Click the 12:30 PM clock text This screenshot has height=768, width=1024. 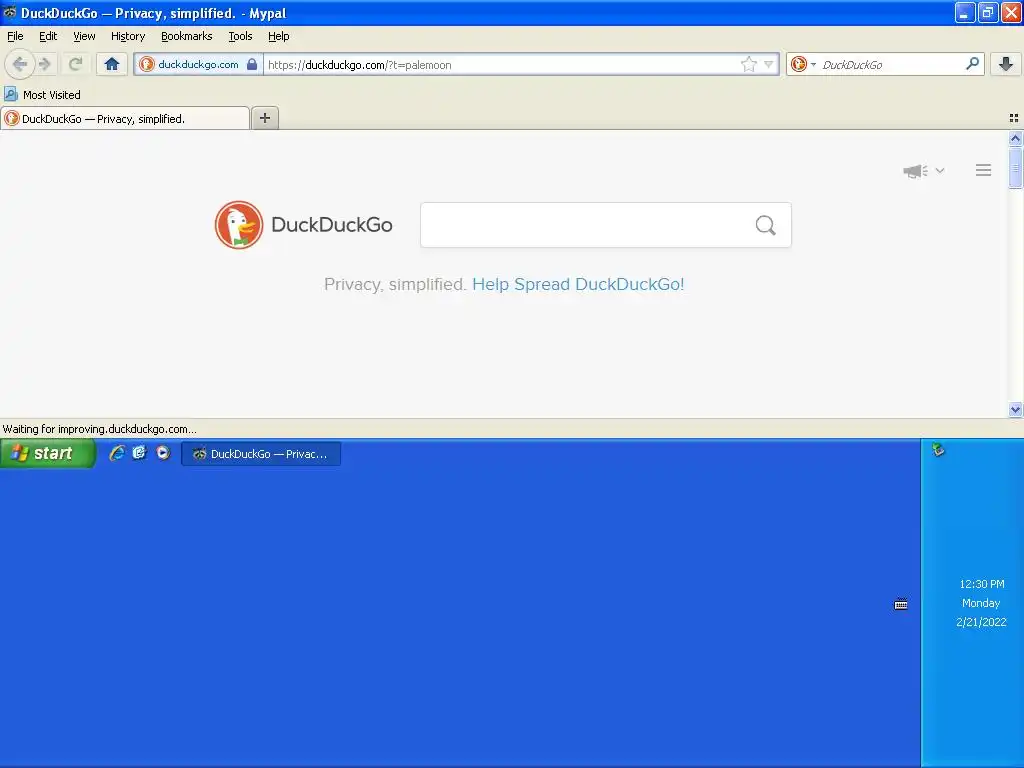(x=982, y=584)
